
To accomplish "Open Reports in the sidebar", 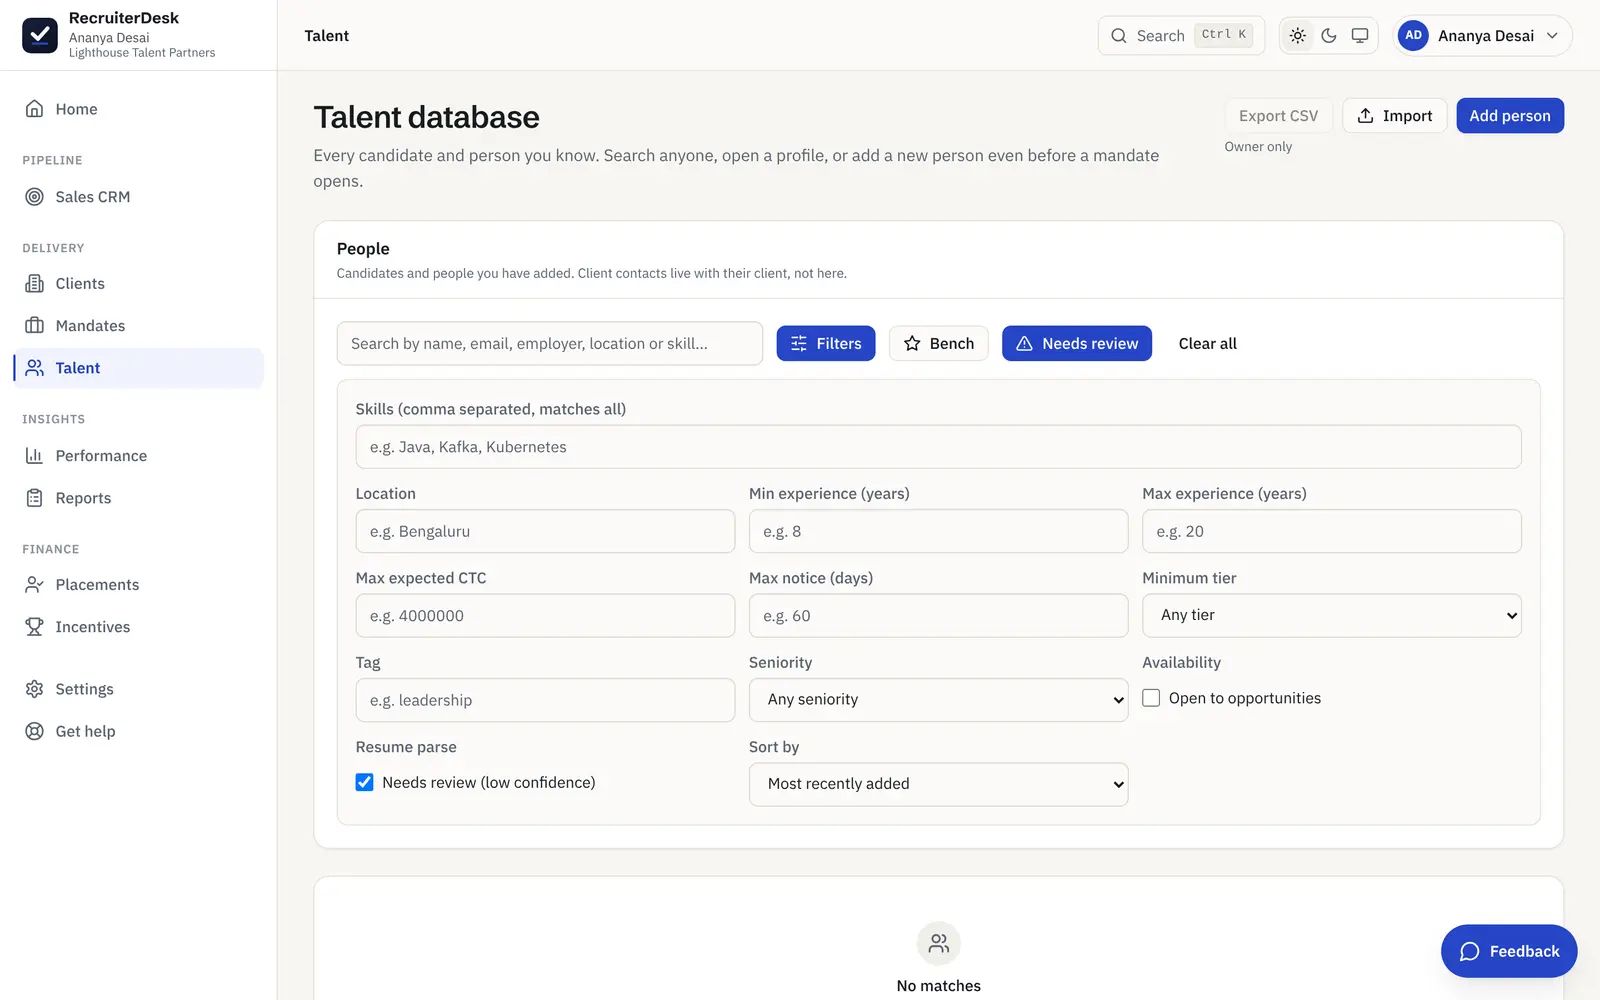I will pos(139,498).
